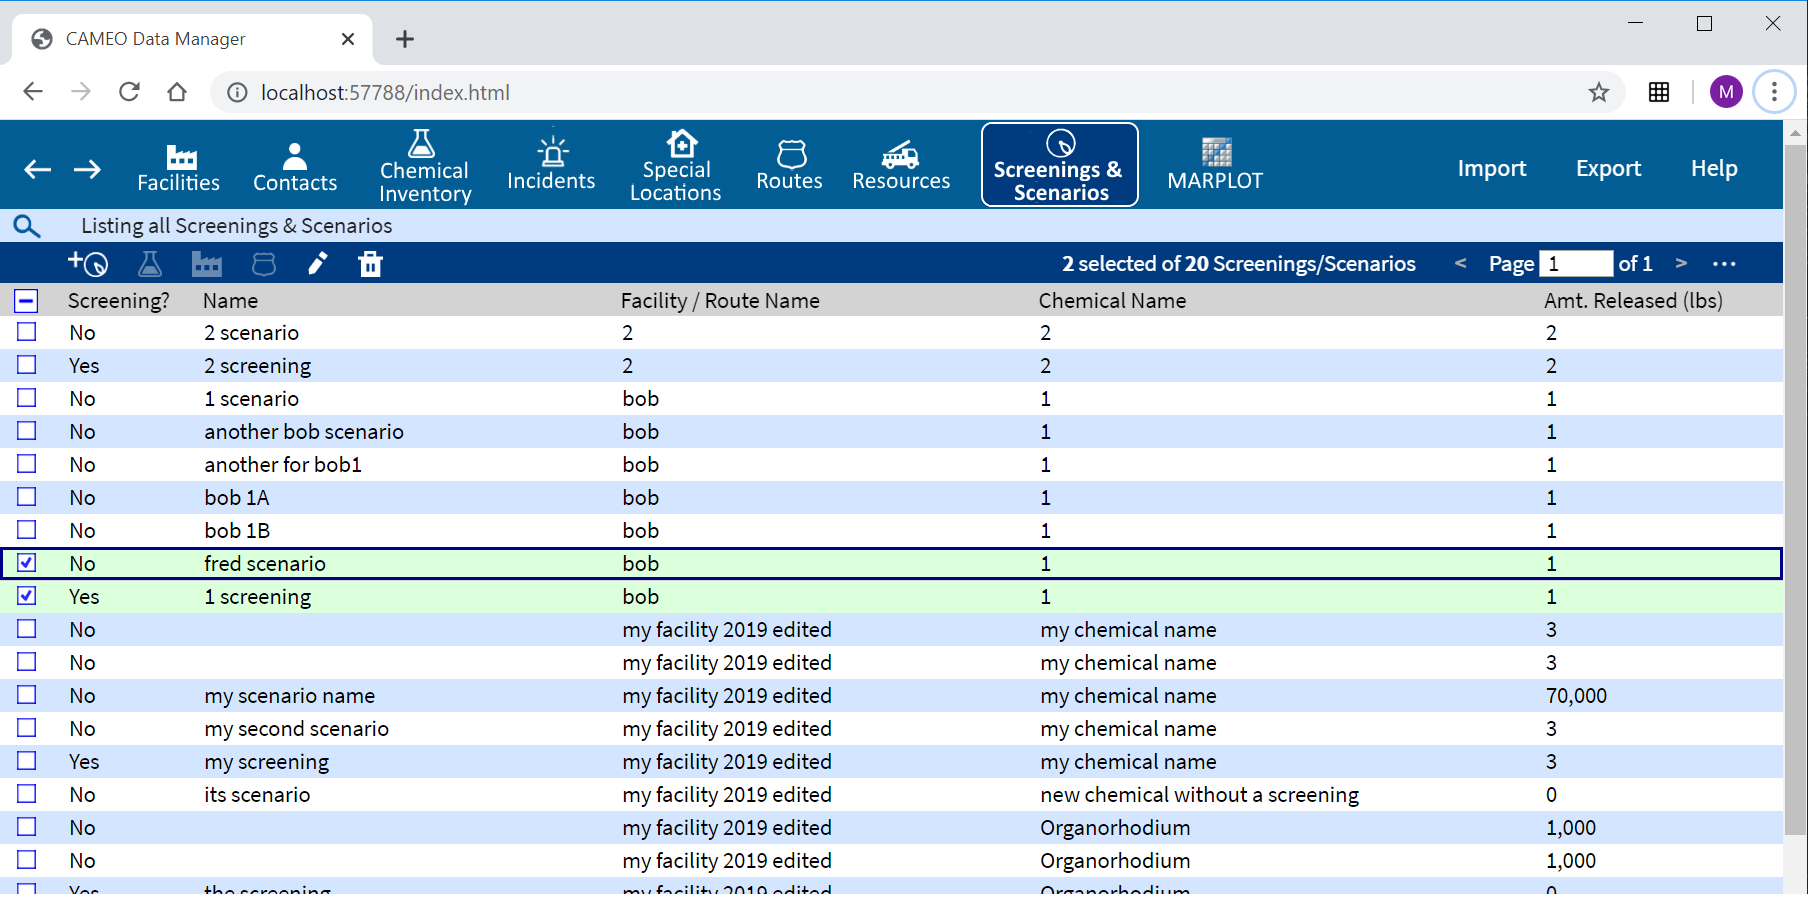Open the MARPLOT mapping tool

(1215, 166)
